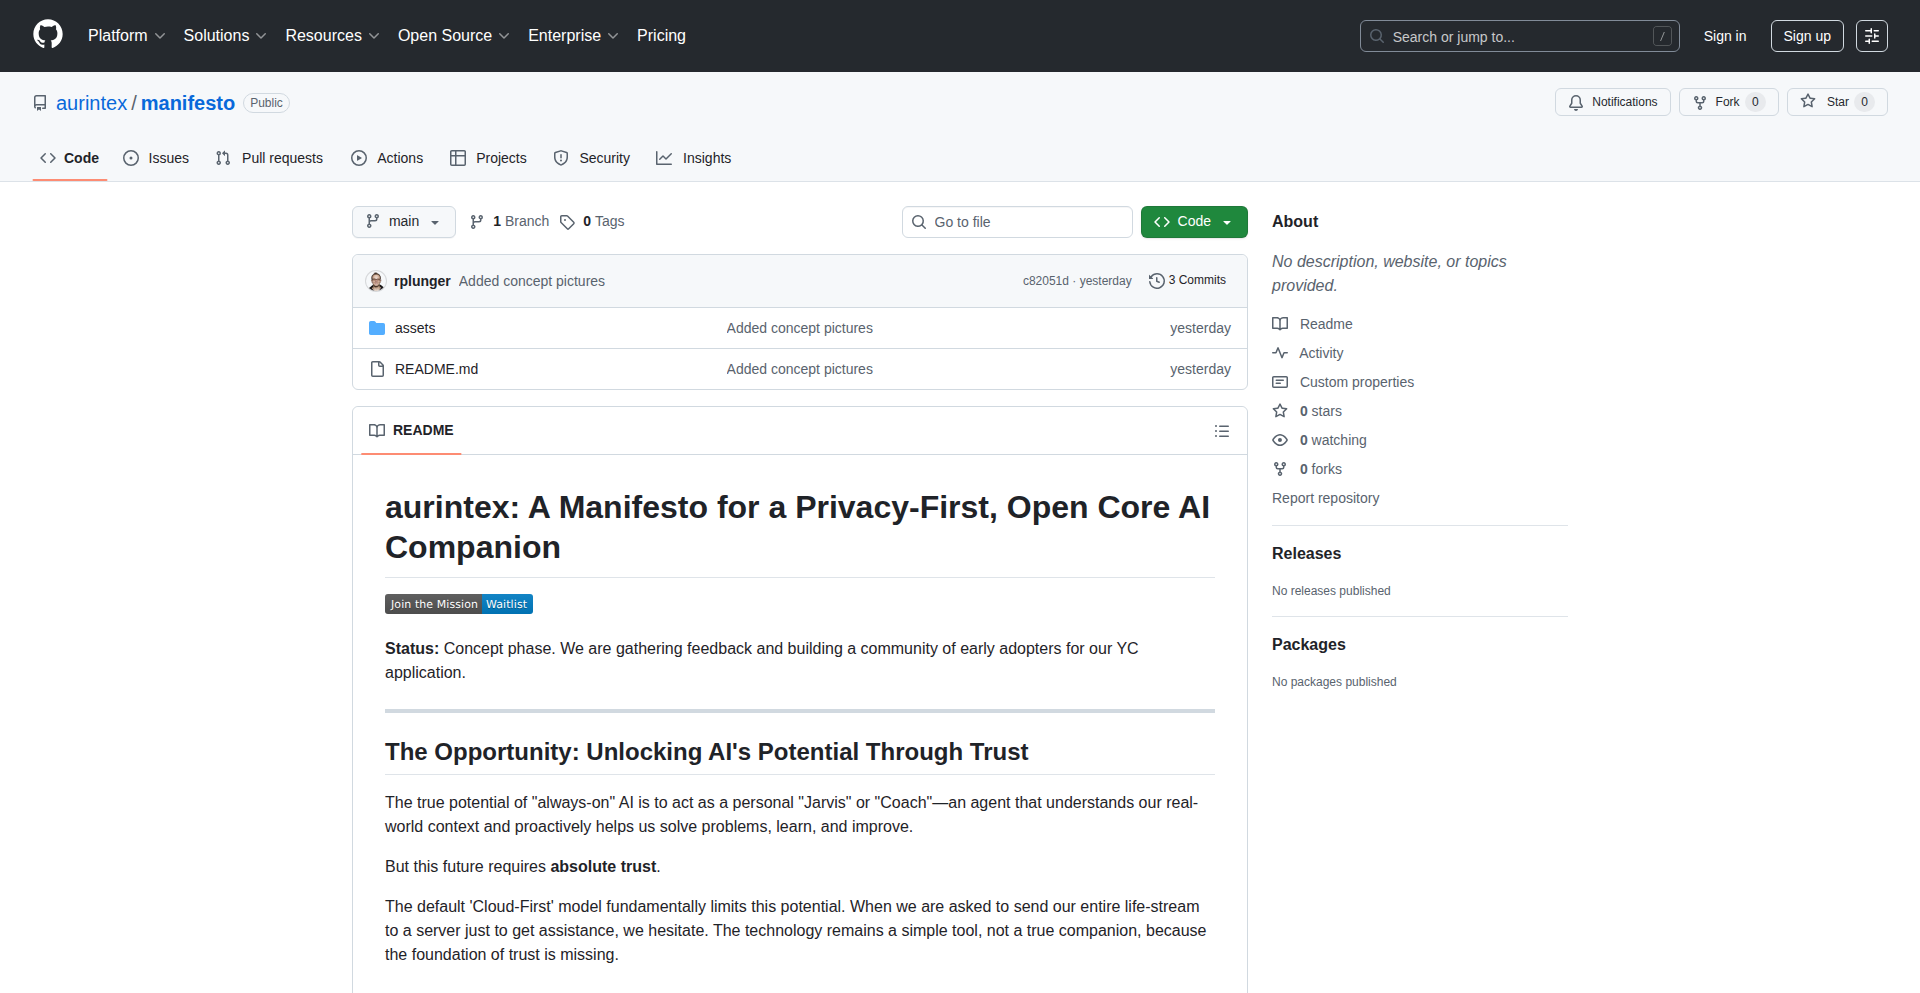The height and width of the screenshot is (993, 1920).
Task: Open commit hash c82051d
Action: point(1045,281)
